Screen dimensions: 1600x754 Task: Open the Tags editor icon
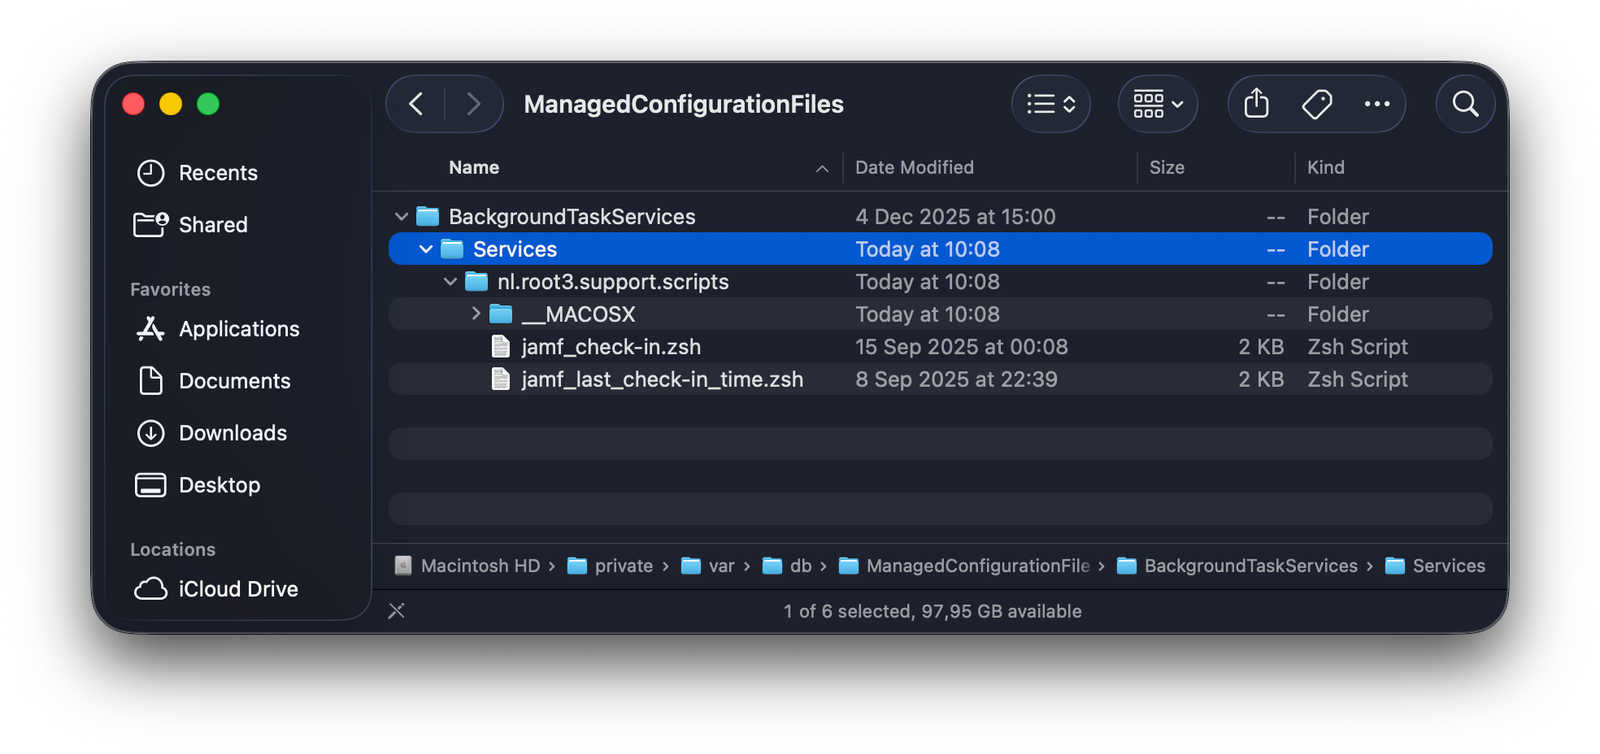coord(1317,104)
